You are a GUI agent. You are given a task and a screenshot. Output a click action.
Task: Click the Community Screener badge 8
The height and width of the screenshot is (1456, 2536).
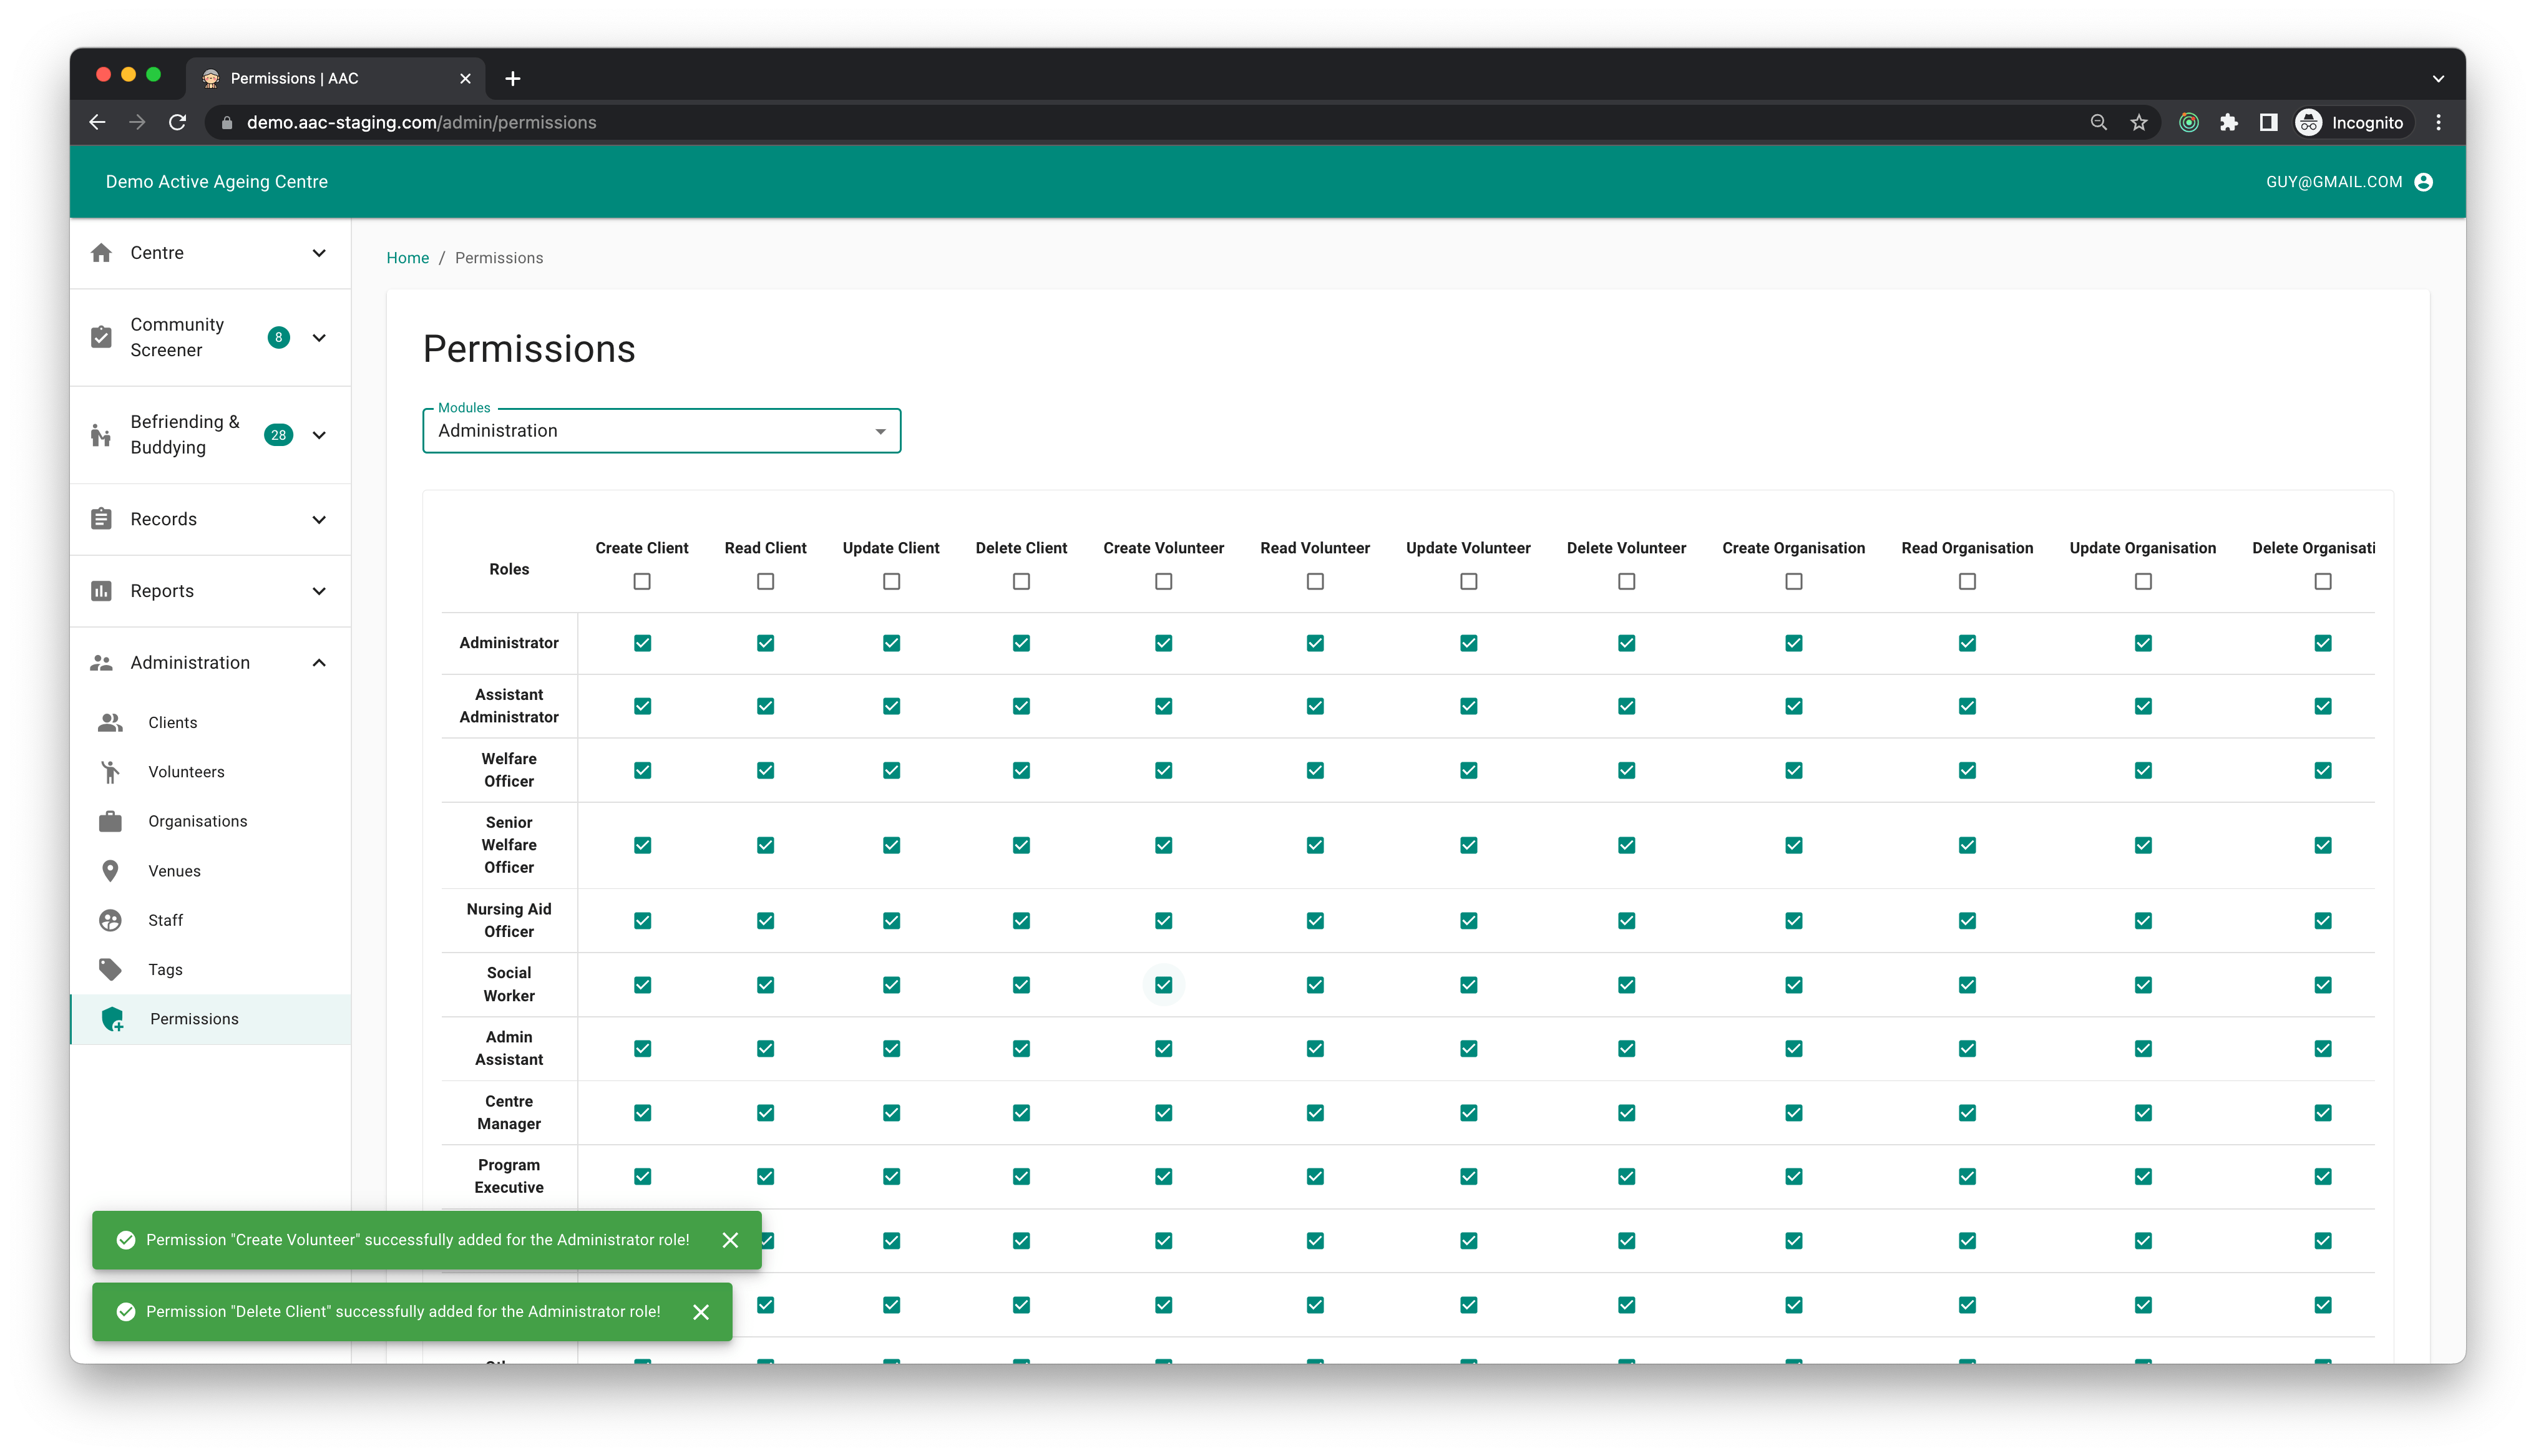pyautogui.click(x=279, y=337)
